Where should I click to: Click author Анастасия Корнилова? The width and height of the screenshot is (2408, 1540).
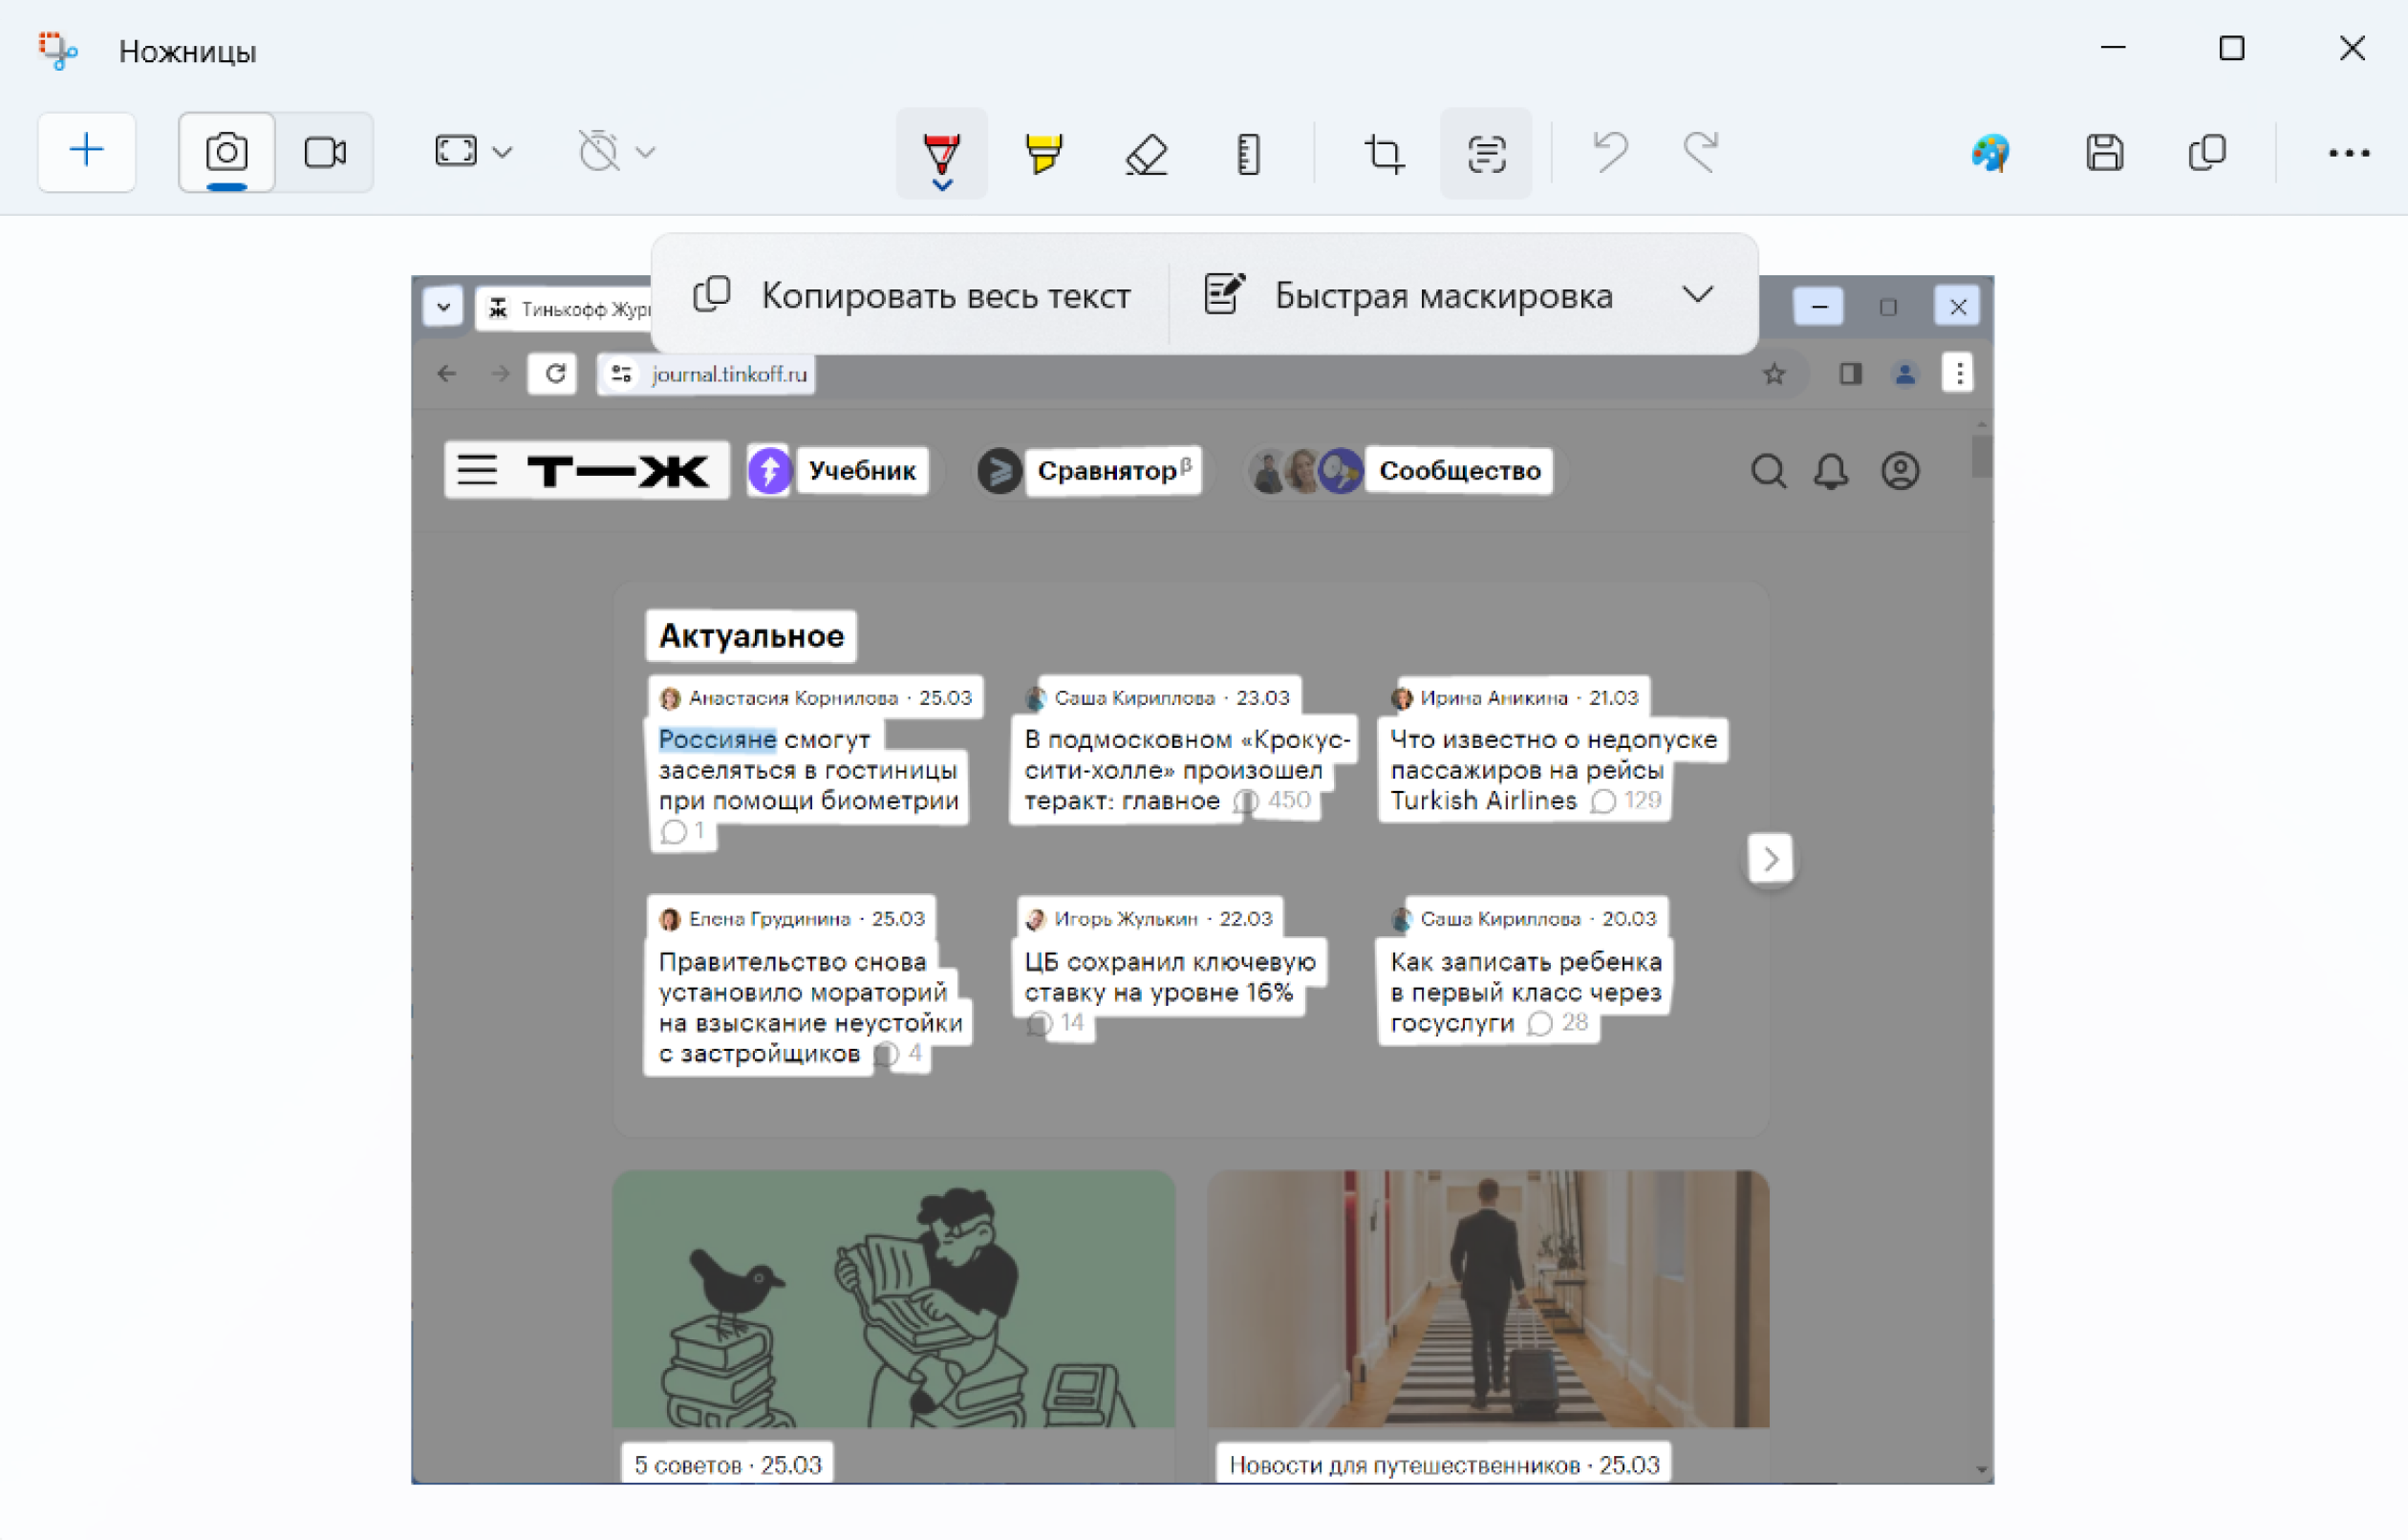(793, 698)
